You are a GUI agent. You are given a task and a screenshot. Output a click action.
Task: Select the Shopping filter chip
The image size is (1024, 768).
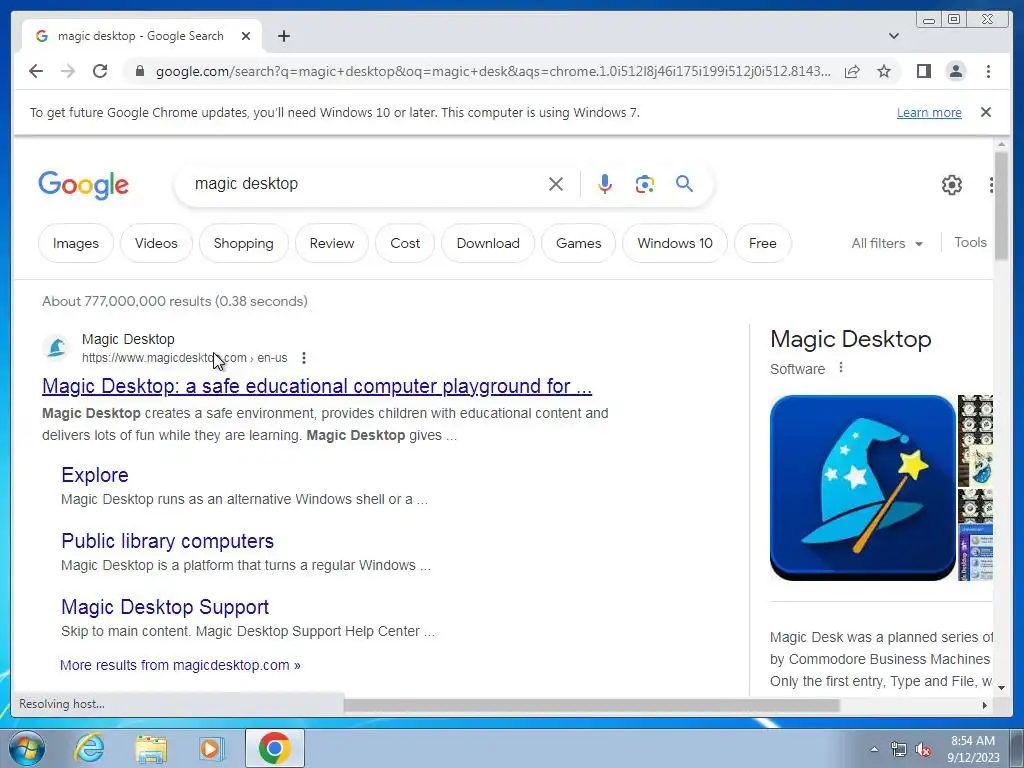pyautogui.click(x=244, y=243)
